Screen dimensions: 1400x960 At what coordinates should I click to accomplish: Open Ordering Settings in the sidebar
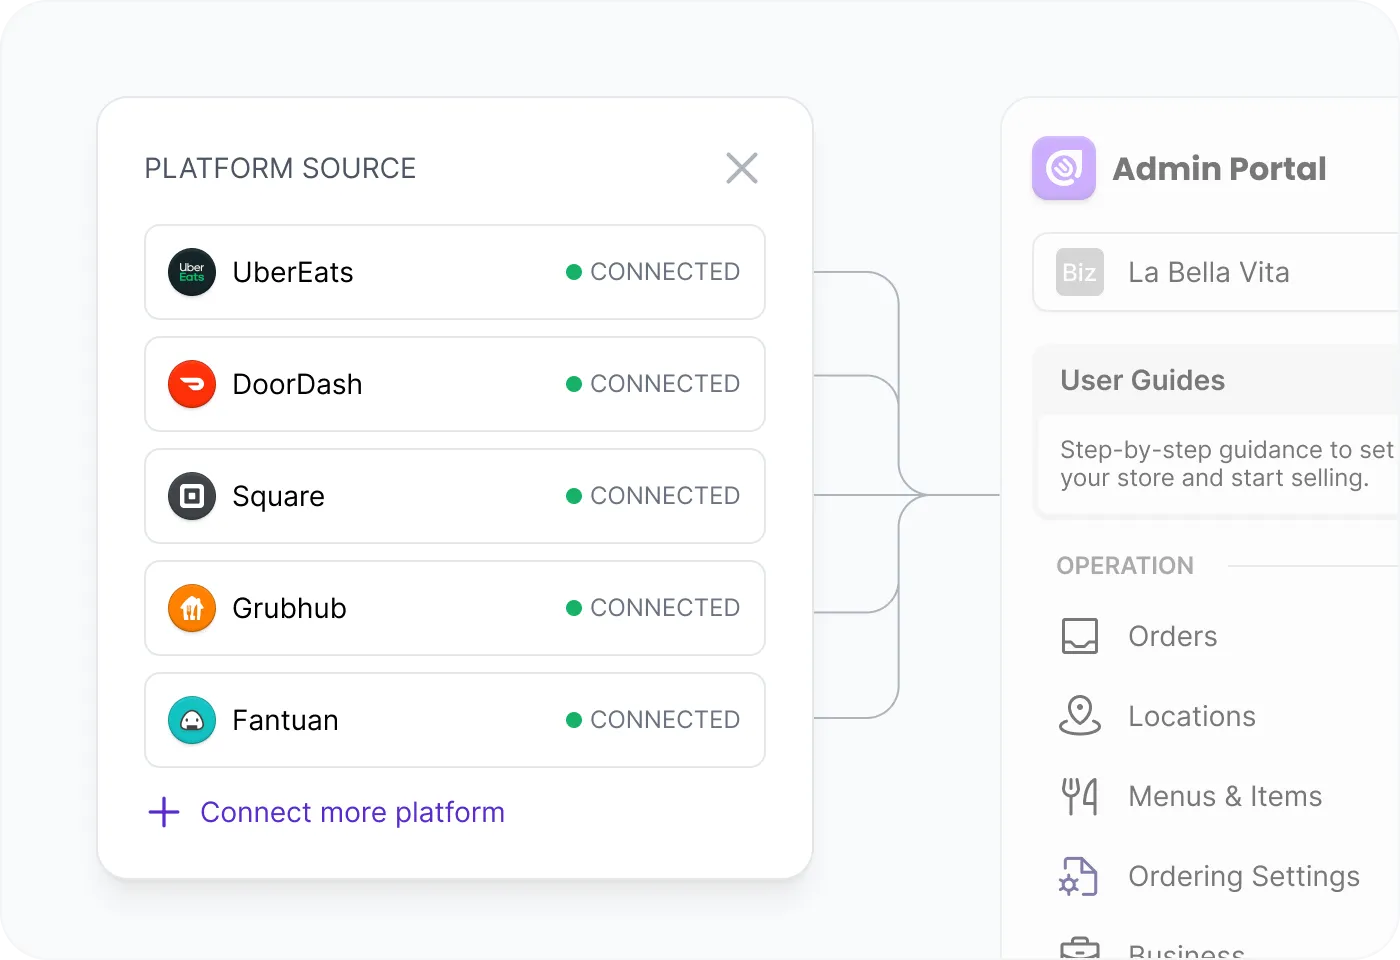pyautogui.click(x=1244, y=877)
